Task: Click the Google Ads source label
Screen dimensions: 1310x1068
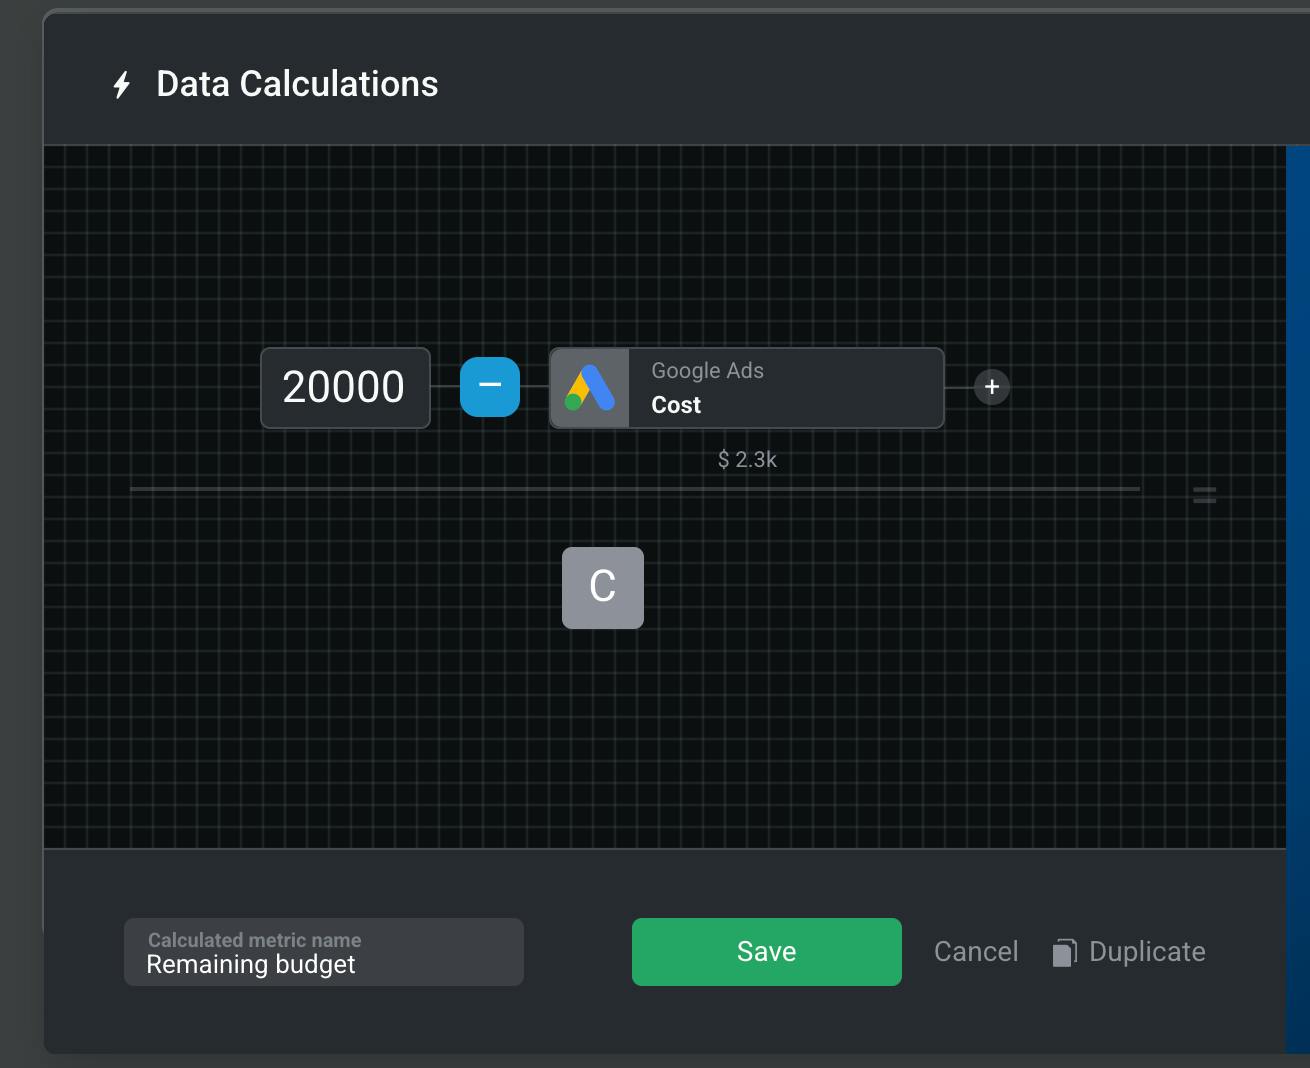Action: pos(707,371)
